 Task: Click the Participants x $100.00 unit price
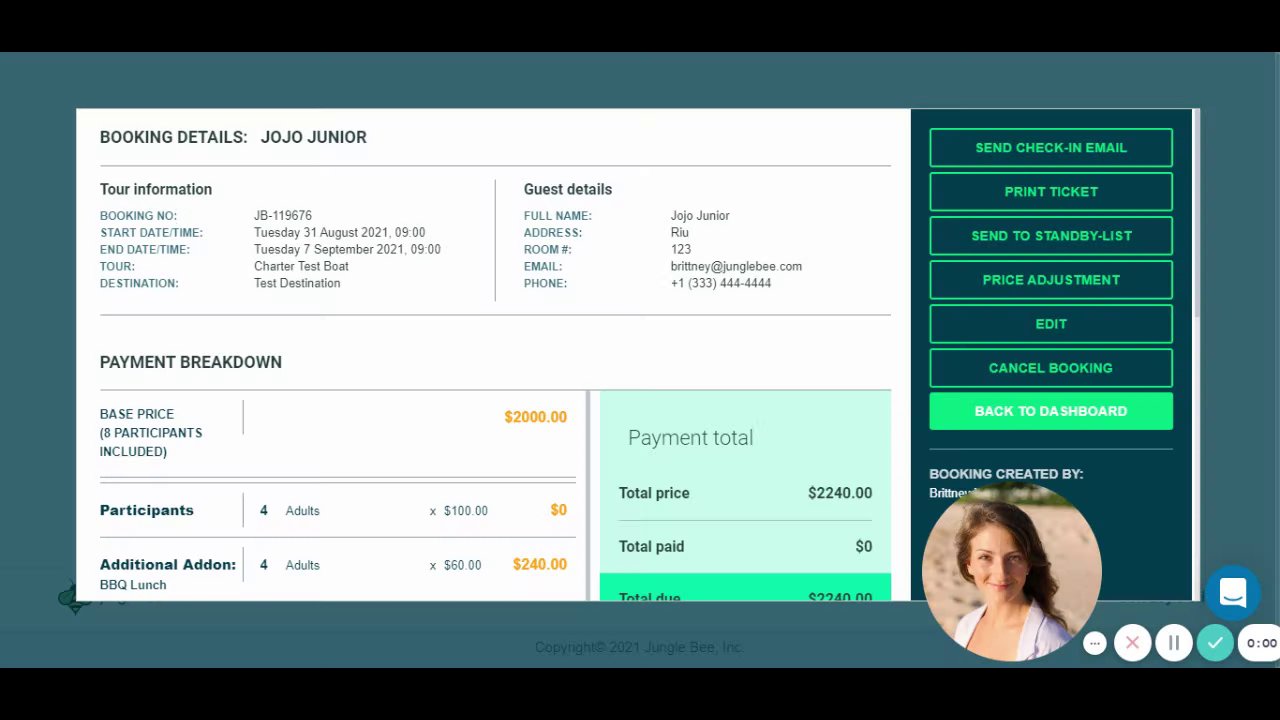point(459,511)
